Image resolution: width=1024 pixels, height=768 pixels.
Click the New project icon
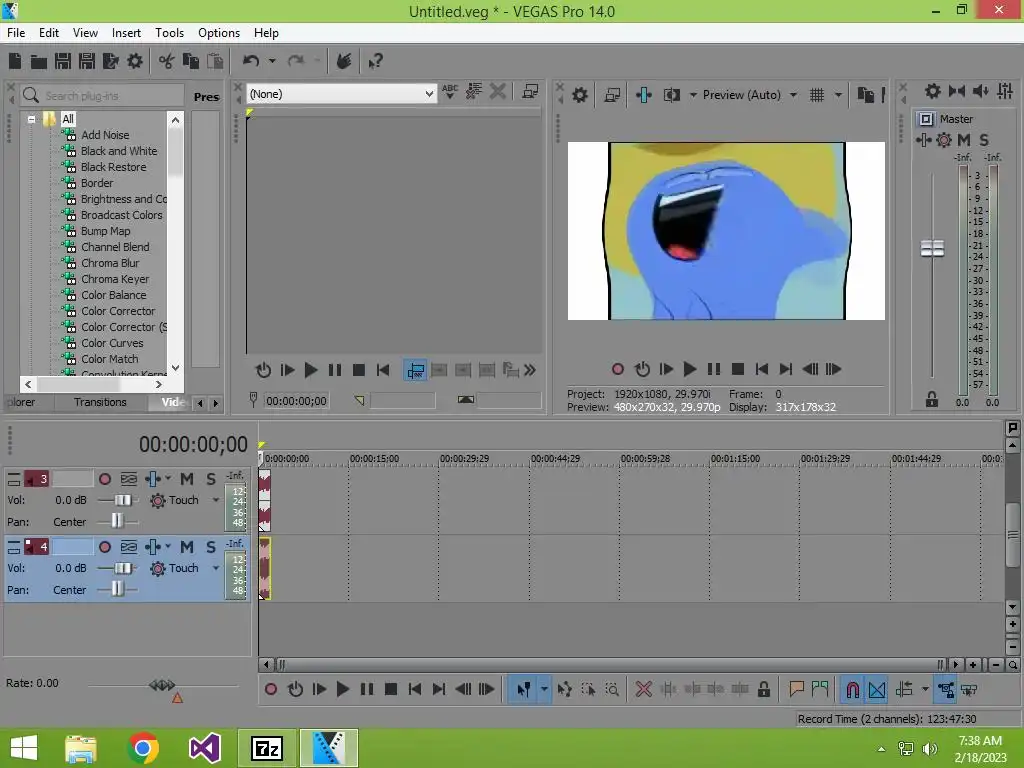(15, 61)
